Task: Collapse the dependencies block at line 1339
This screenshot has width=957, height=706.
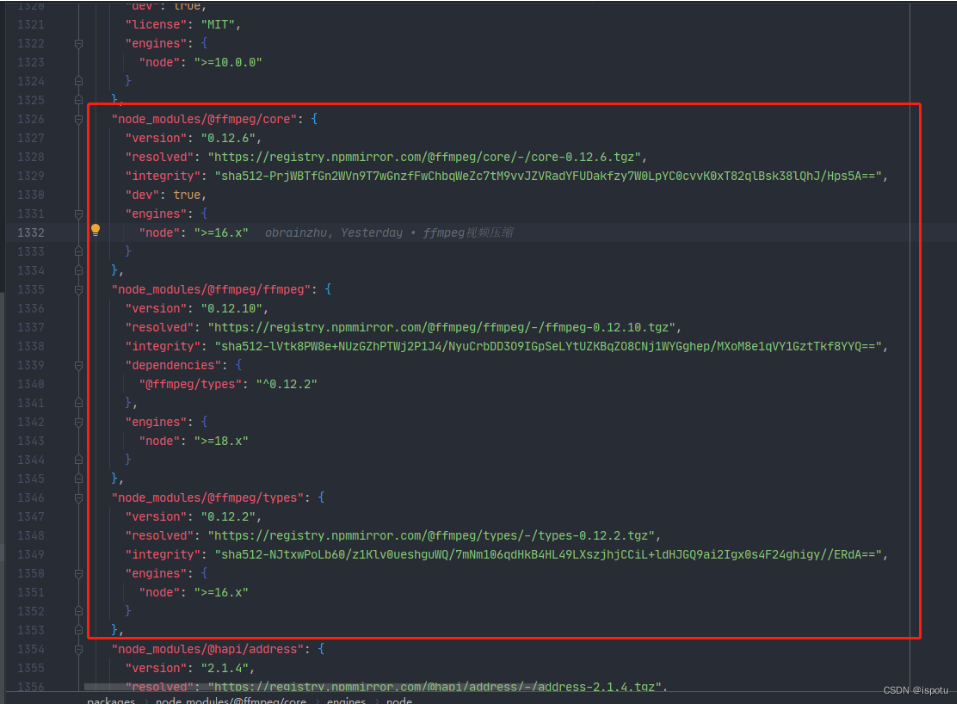Action: pyautogui.click(x=79, y=366)
